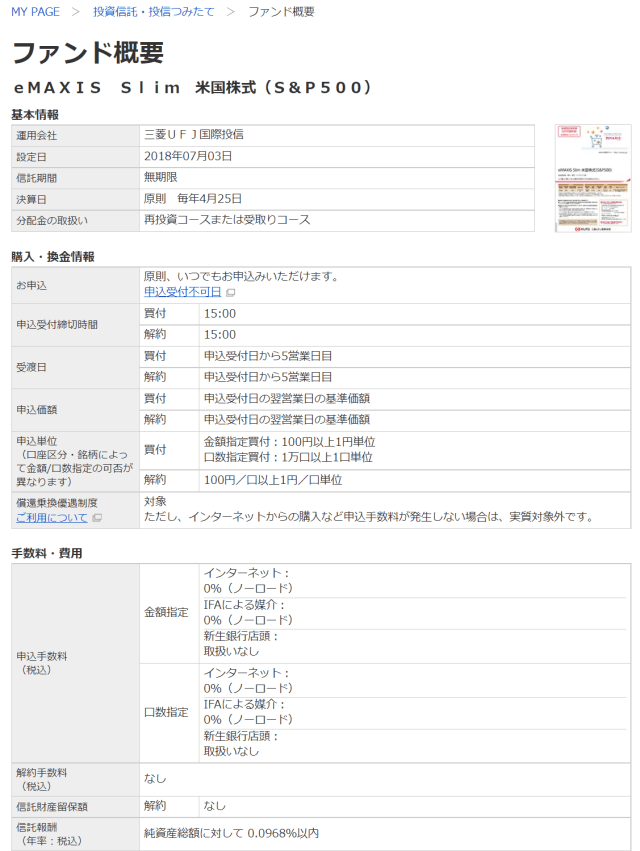The image size is (640, 851).
Task: Click the ファンド概要 page heading
Action: (88, 53)
